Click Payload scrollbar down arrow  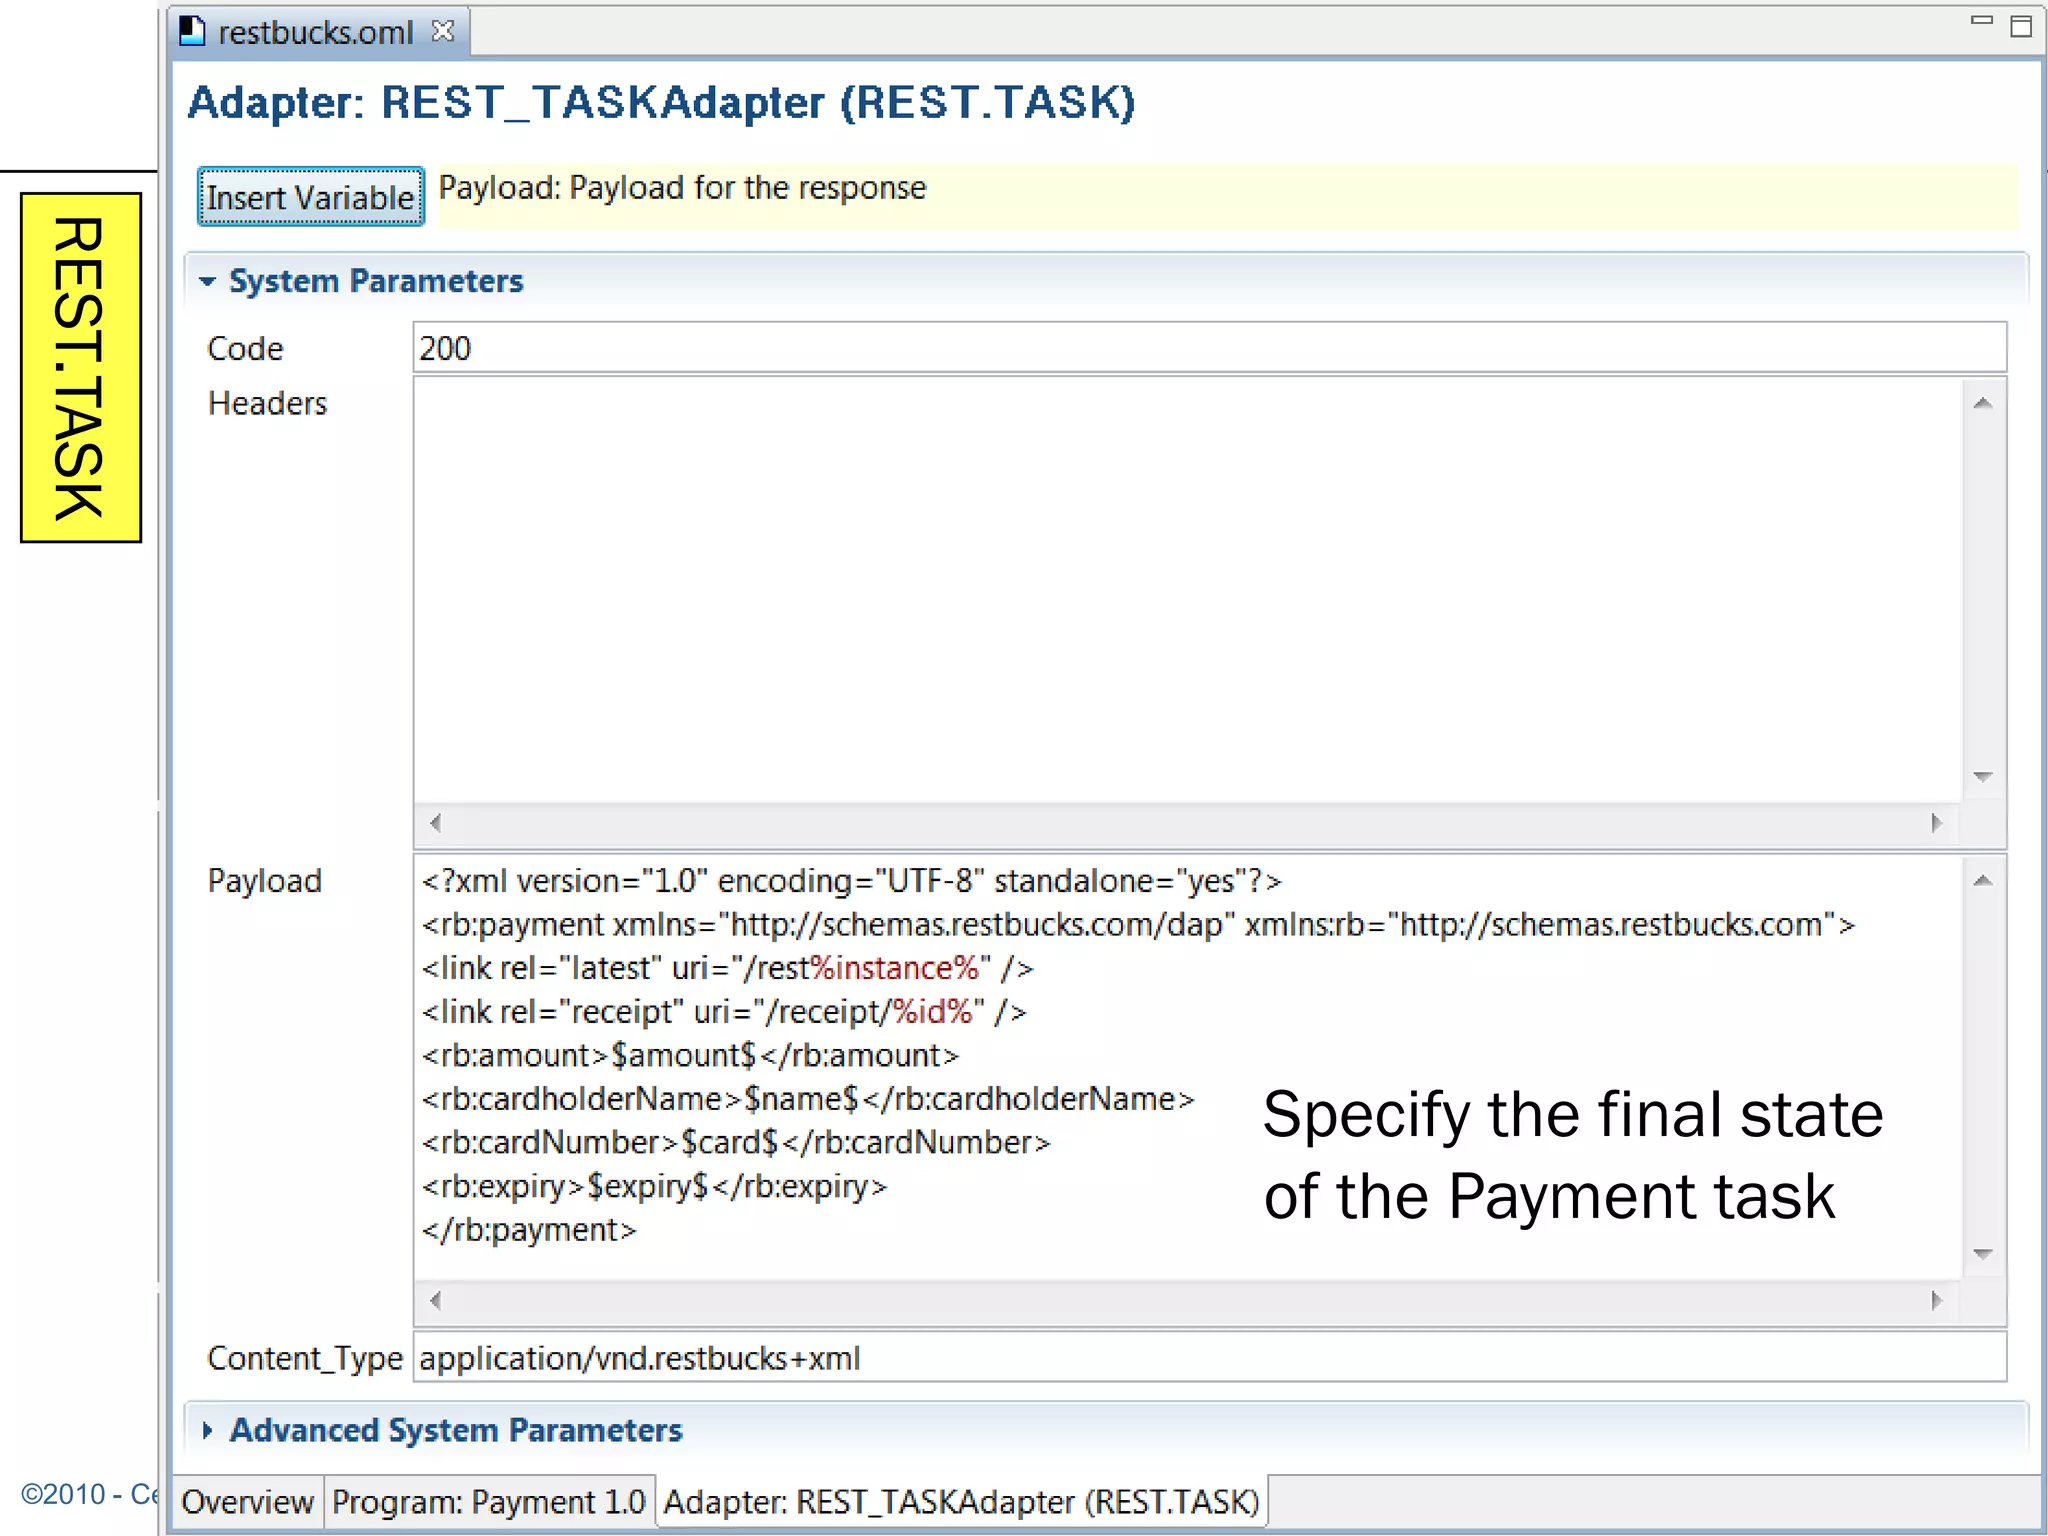click(x=1984, y=1254)
